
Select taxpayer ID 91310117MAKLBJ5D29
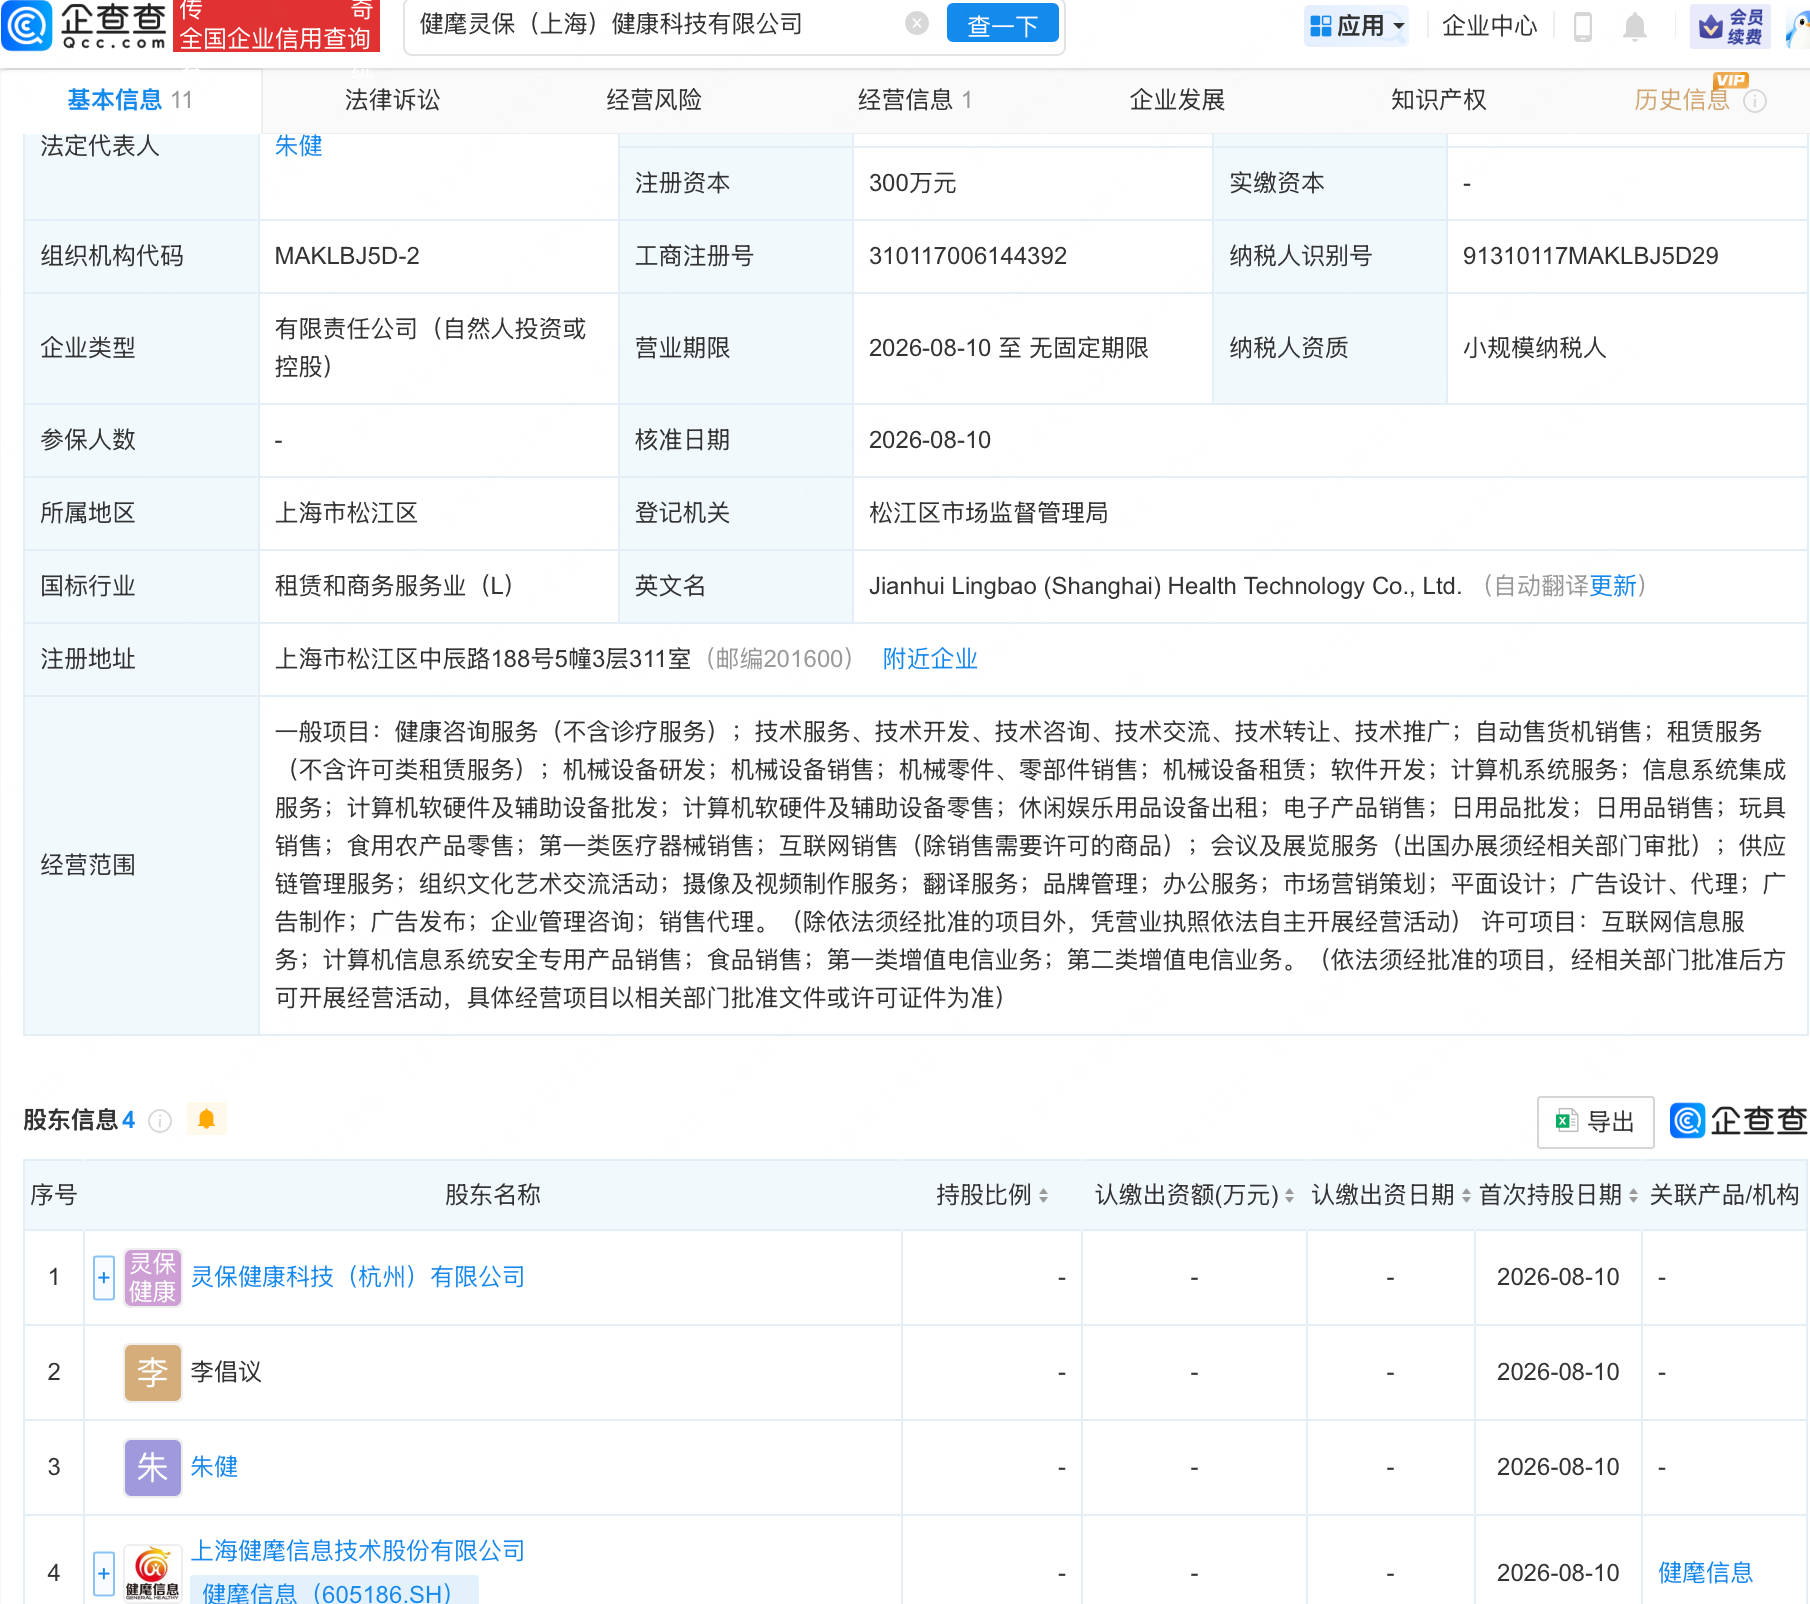coord(1590,256)
